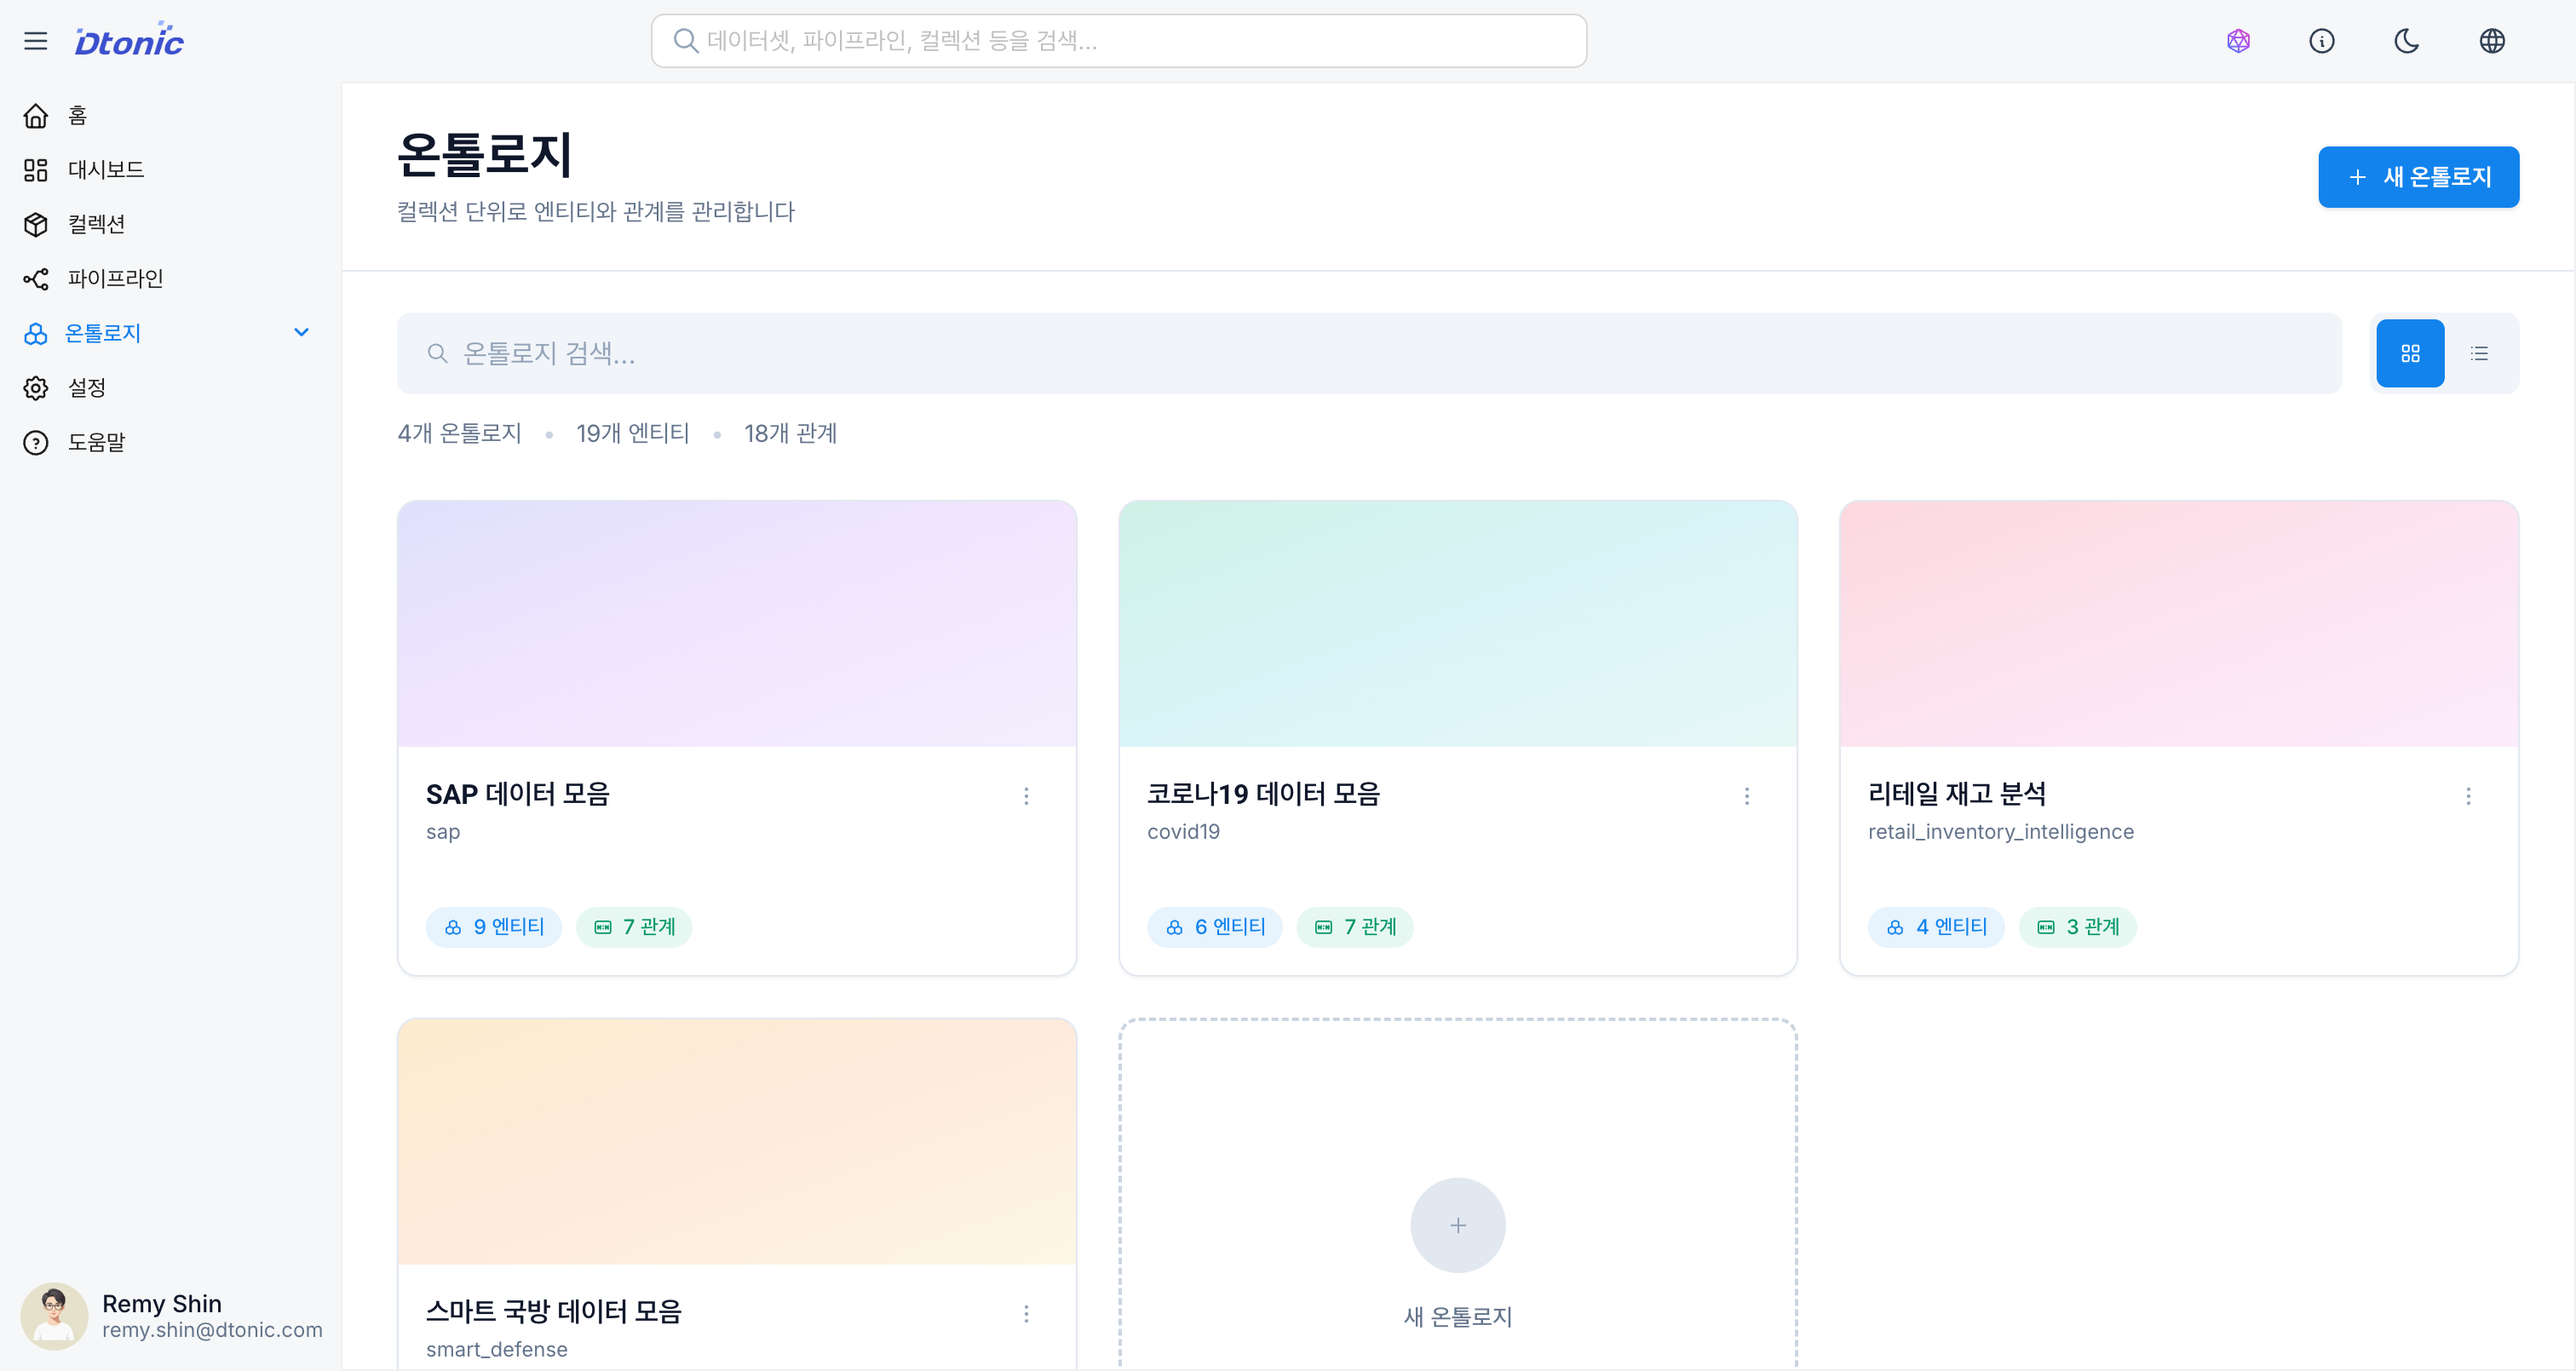Open options menu on 리테일 재고 분석 card
Screen dimensions: 2576x1371
[2470, 796]
